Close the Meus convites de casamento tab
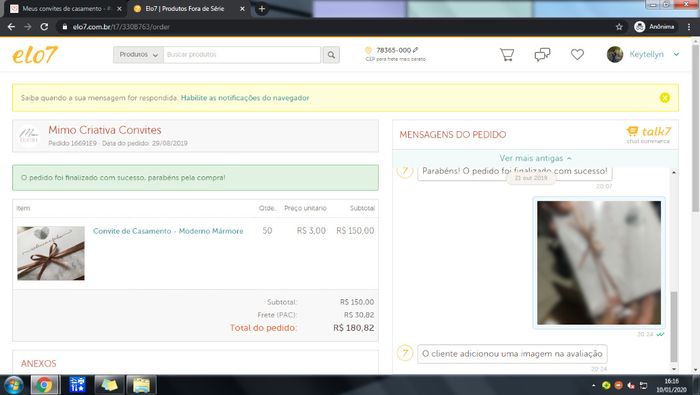700x395 pixels. (x=119, y=8)
